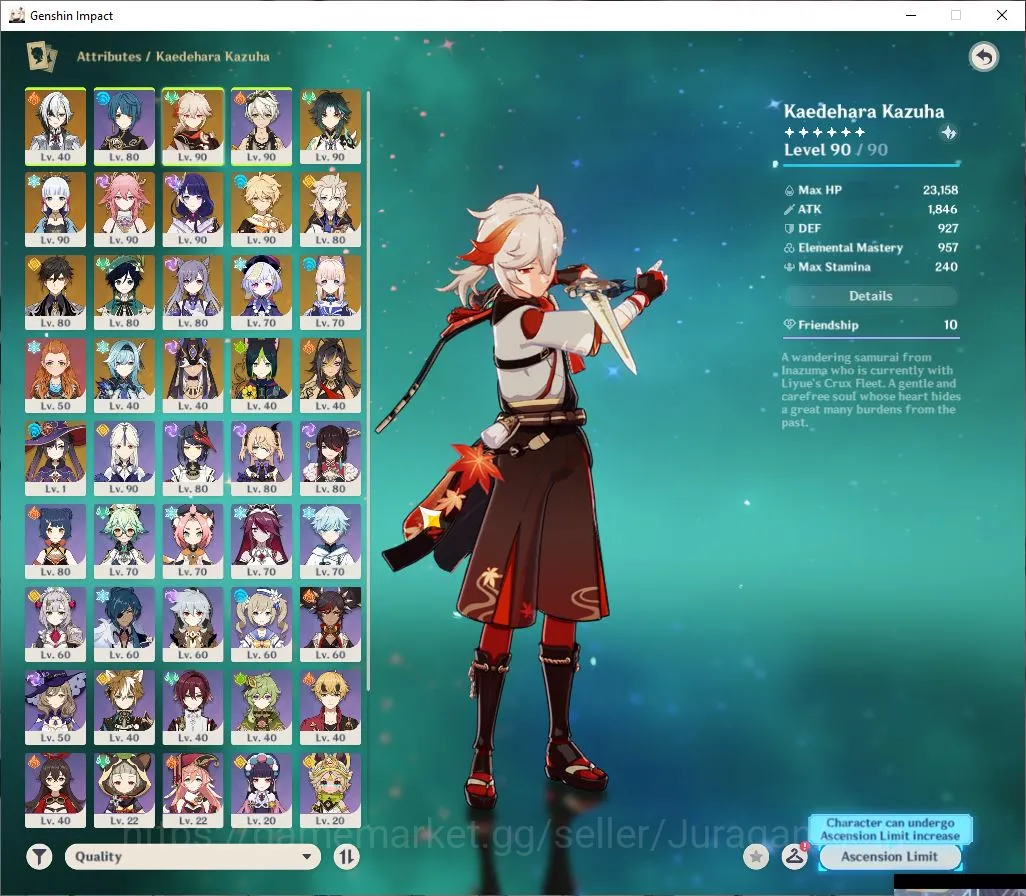Click the Max HP stat value 23,158

click(x=940, y=190)
